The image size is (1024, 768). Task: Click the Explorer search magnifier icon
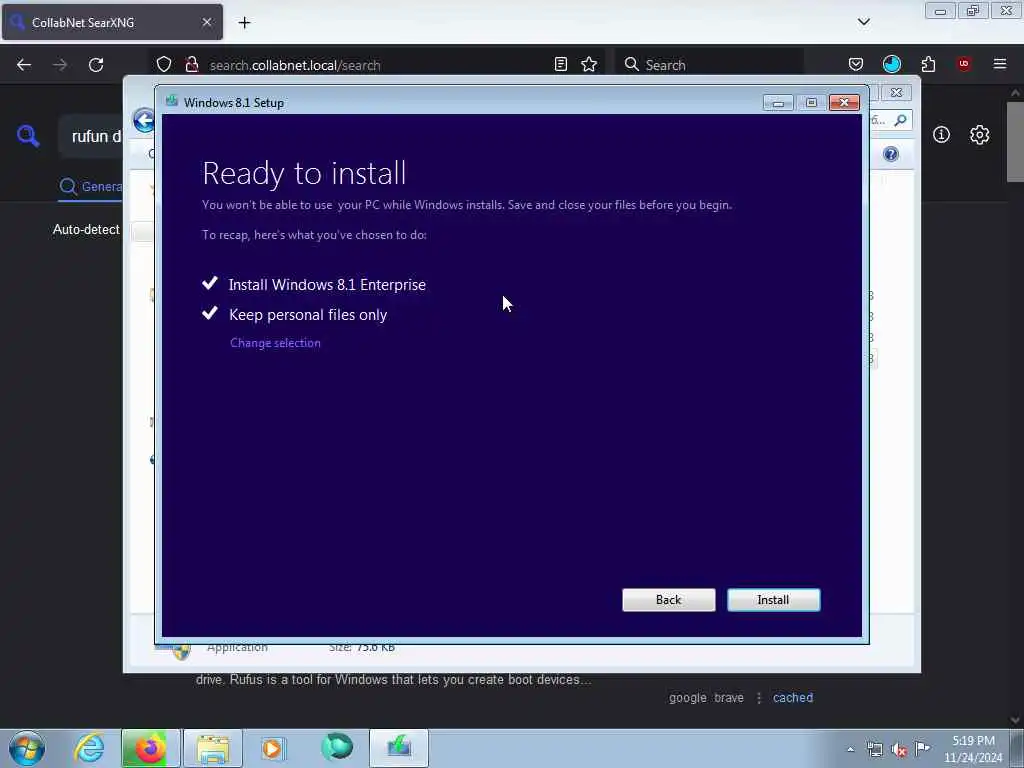click(901, 120)
